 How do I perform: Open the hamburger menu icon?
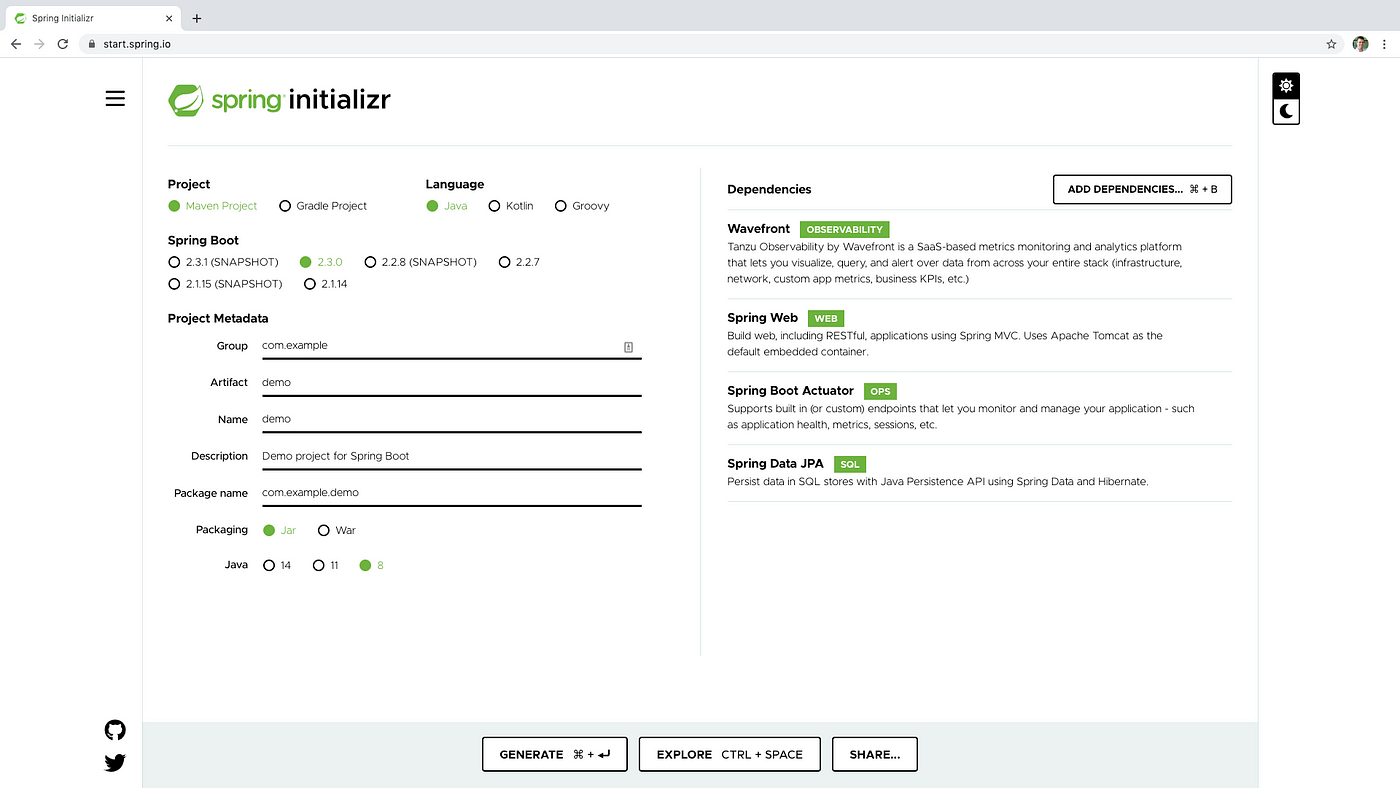115,98
